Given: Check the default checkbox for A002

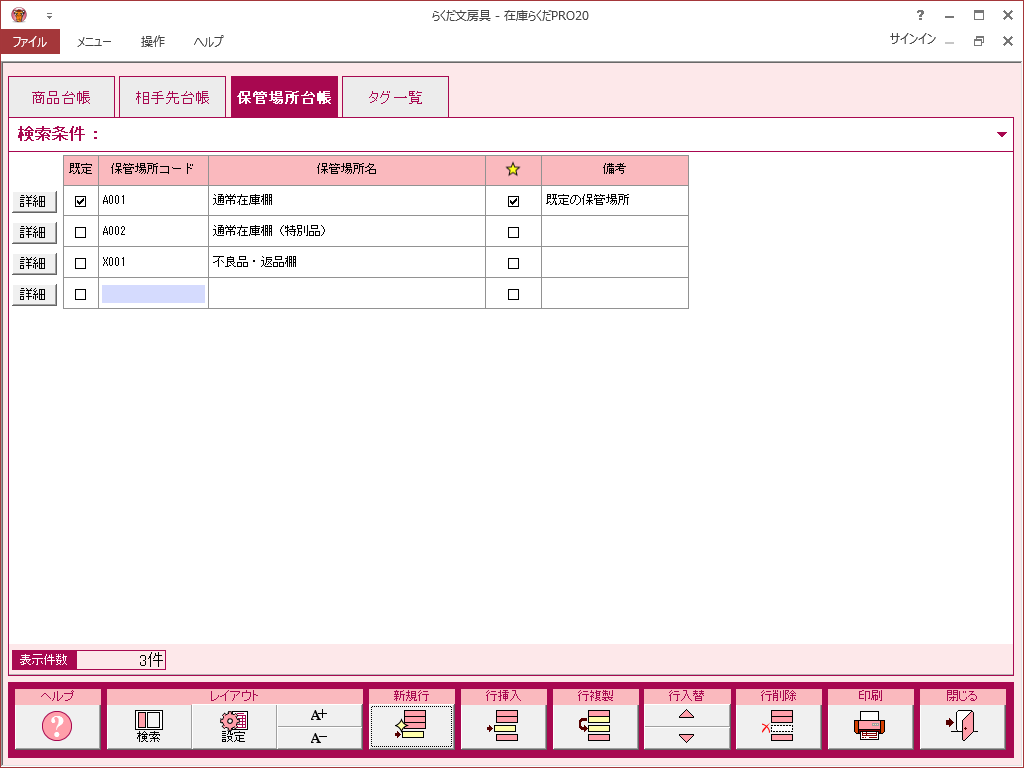Looking at the screenshot, I should [81, 232].
